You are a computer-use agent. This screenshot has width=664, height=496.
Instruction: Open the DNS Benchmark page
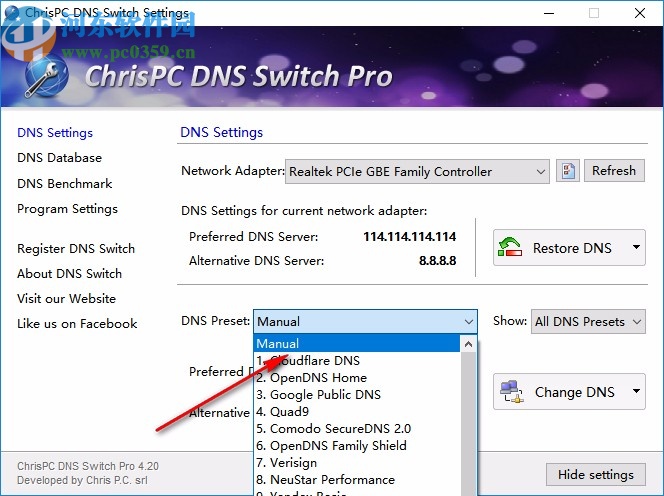coord(65,183)
